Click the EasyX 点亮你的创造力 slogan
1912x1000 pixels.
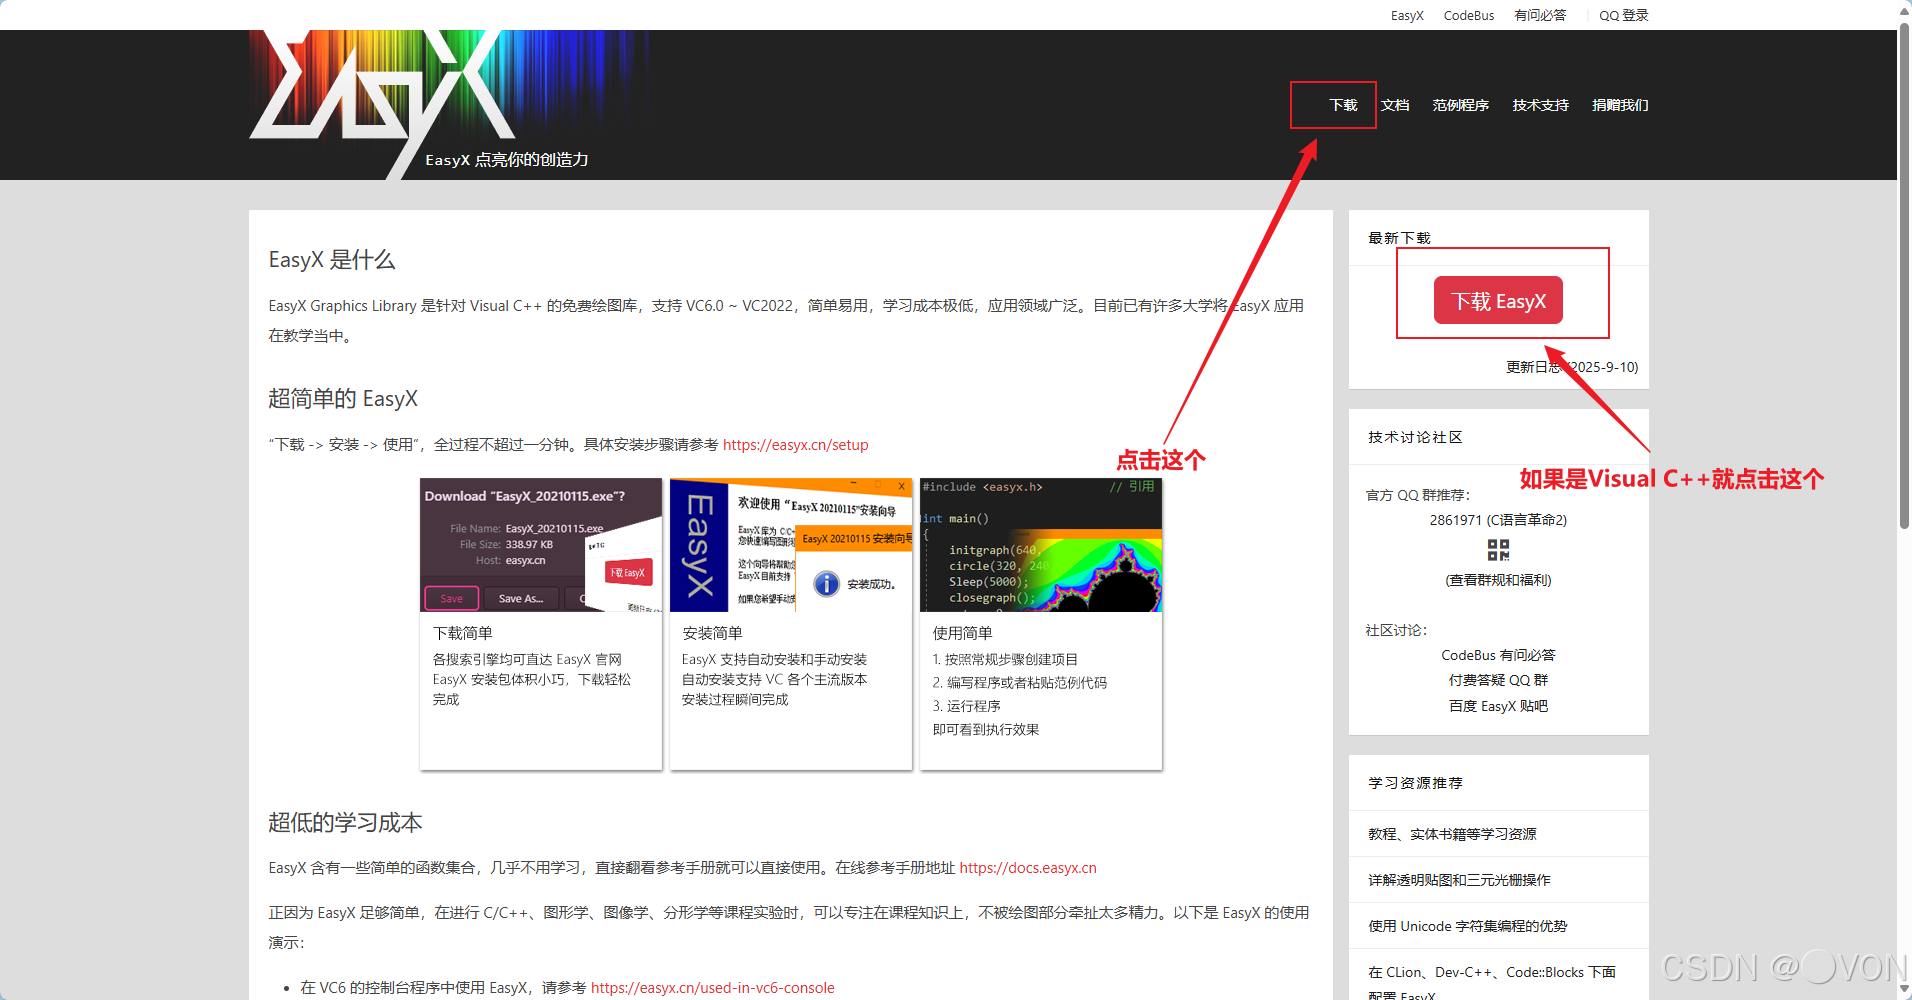tap(507, 160)
